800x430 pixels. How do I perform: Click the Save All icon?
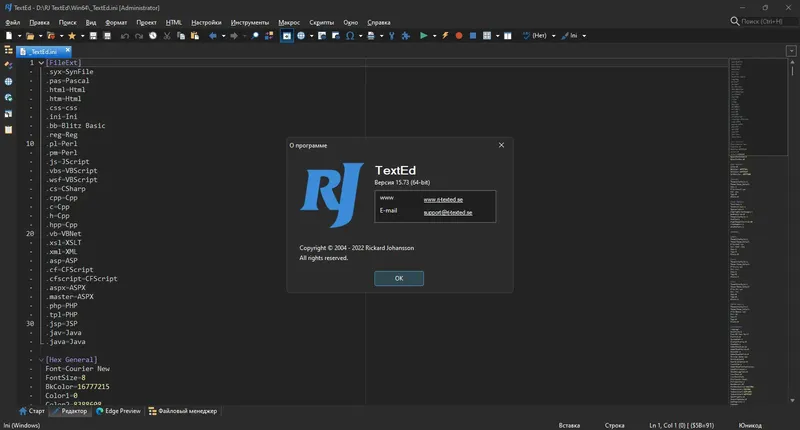click(x=107, y=36)
